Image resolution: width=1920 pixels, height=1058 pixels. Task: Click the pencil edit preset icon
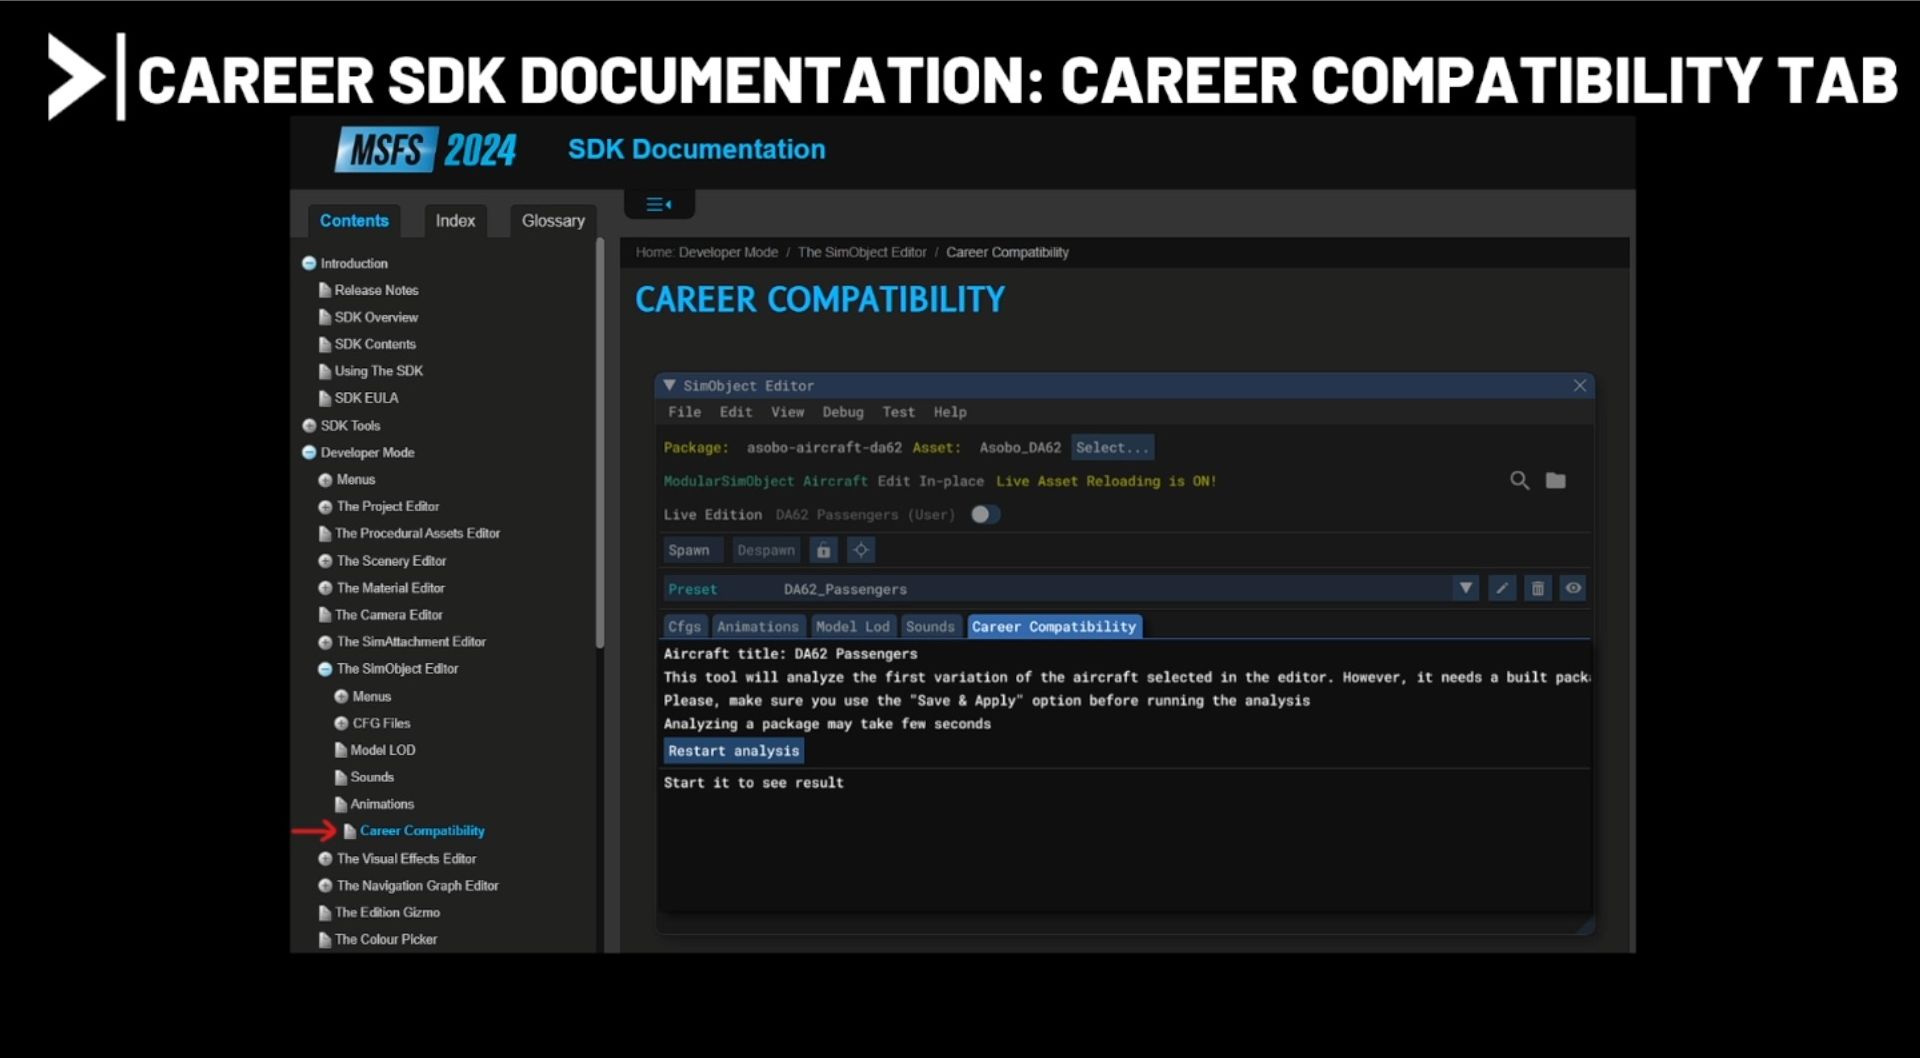point(1501,588)
